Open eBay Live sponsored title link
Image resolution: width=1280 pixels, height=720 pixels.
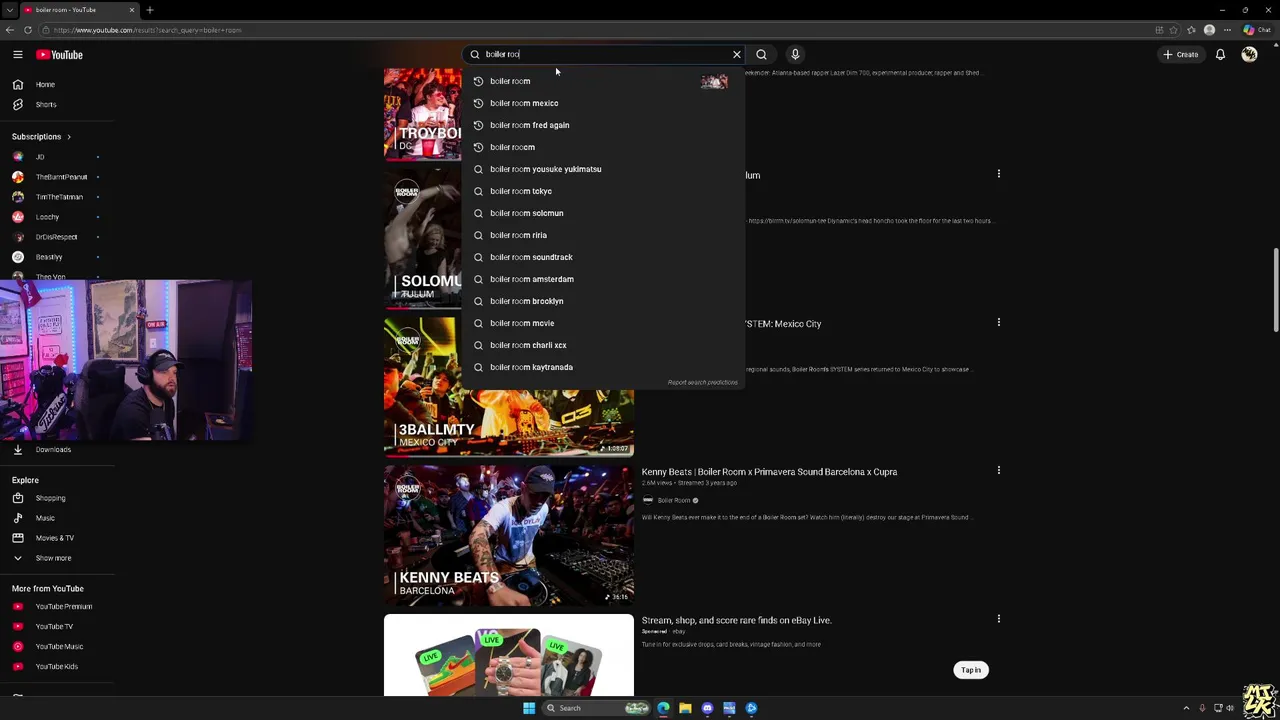click(x=736, y=620)
